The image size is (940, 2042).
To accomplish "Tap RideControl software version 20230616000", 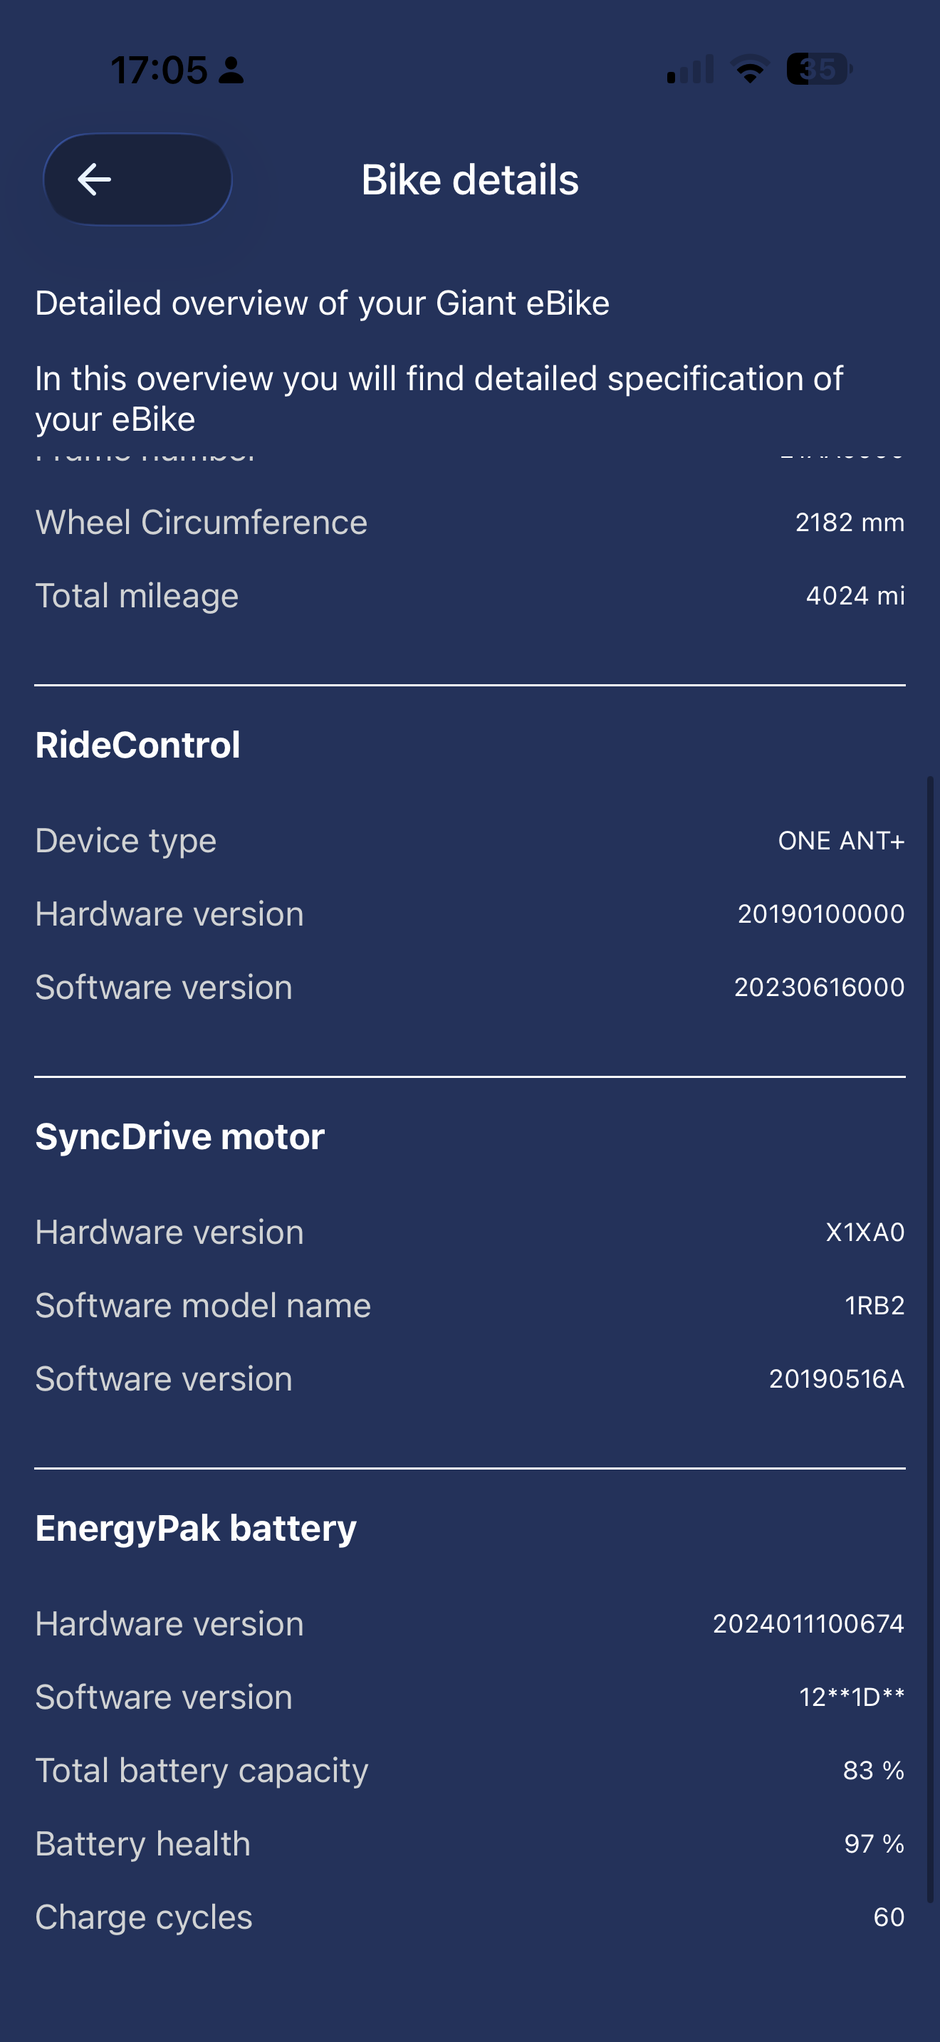I will (x=819, y=987).
